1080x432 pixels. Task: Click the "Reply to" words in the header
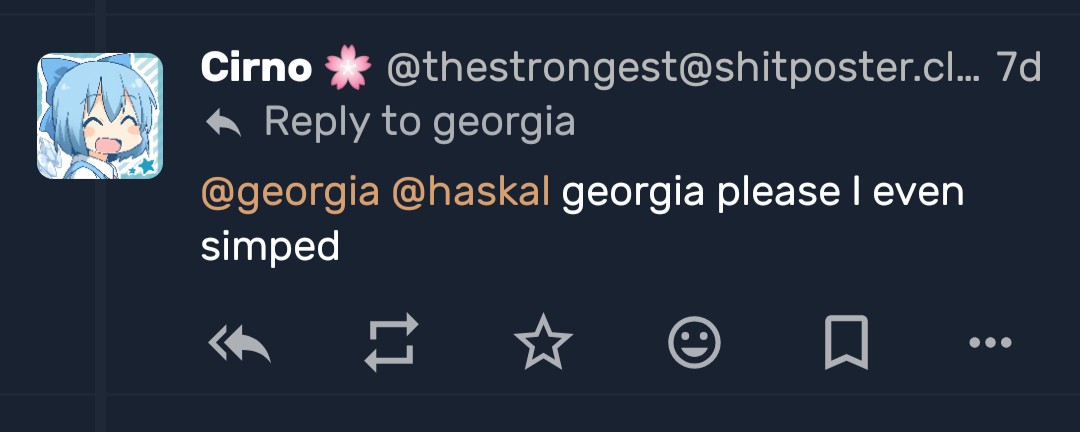(342, 123)
